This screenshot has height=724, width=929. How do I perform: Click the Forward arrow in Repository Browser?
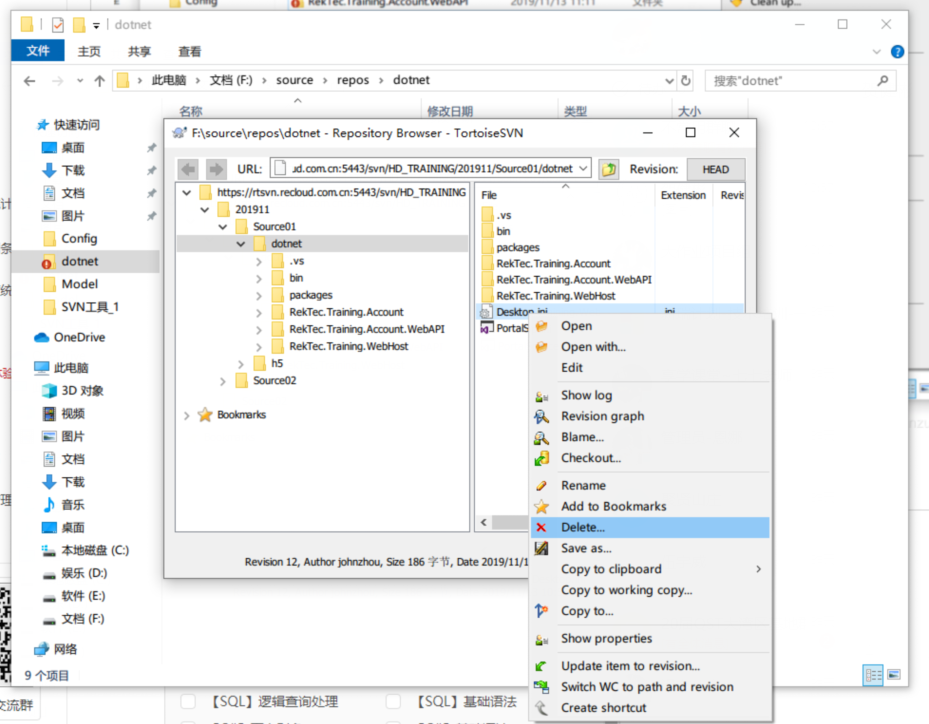coord(216,169)
